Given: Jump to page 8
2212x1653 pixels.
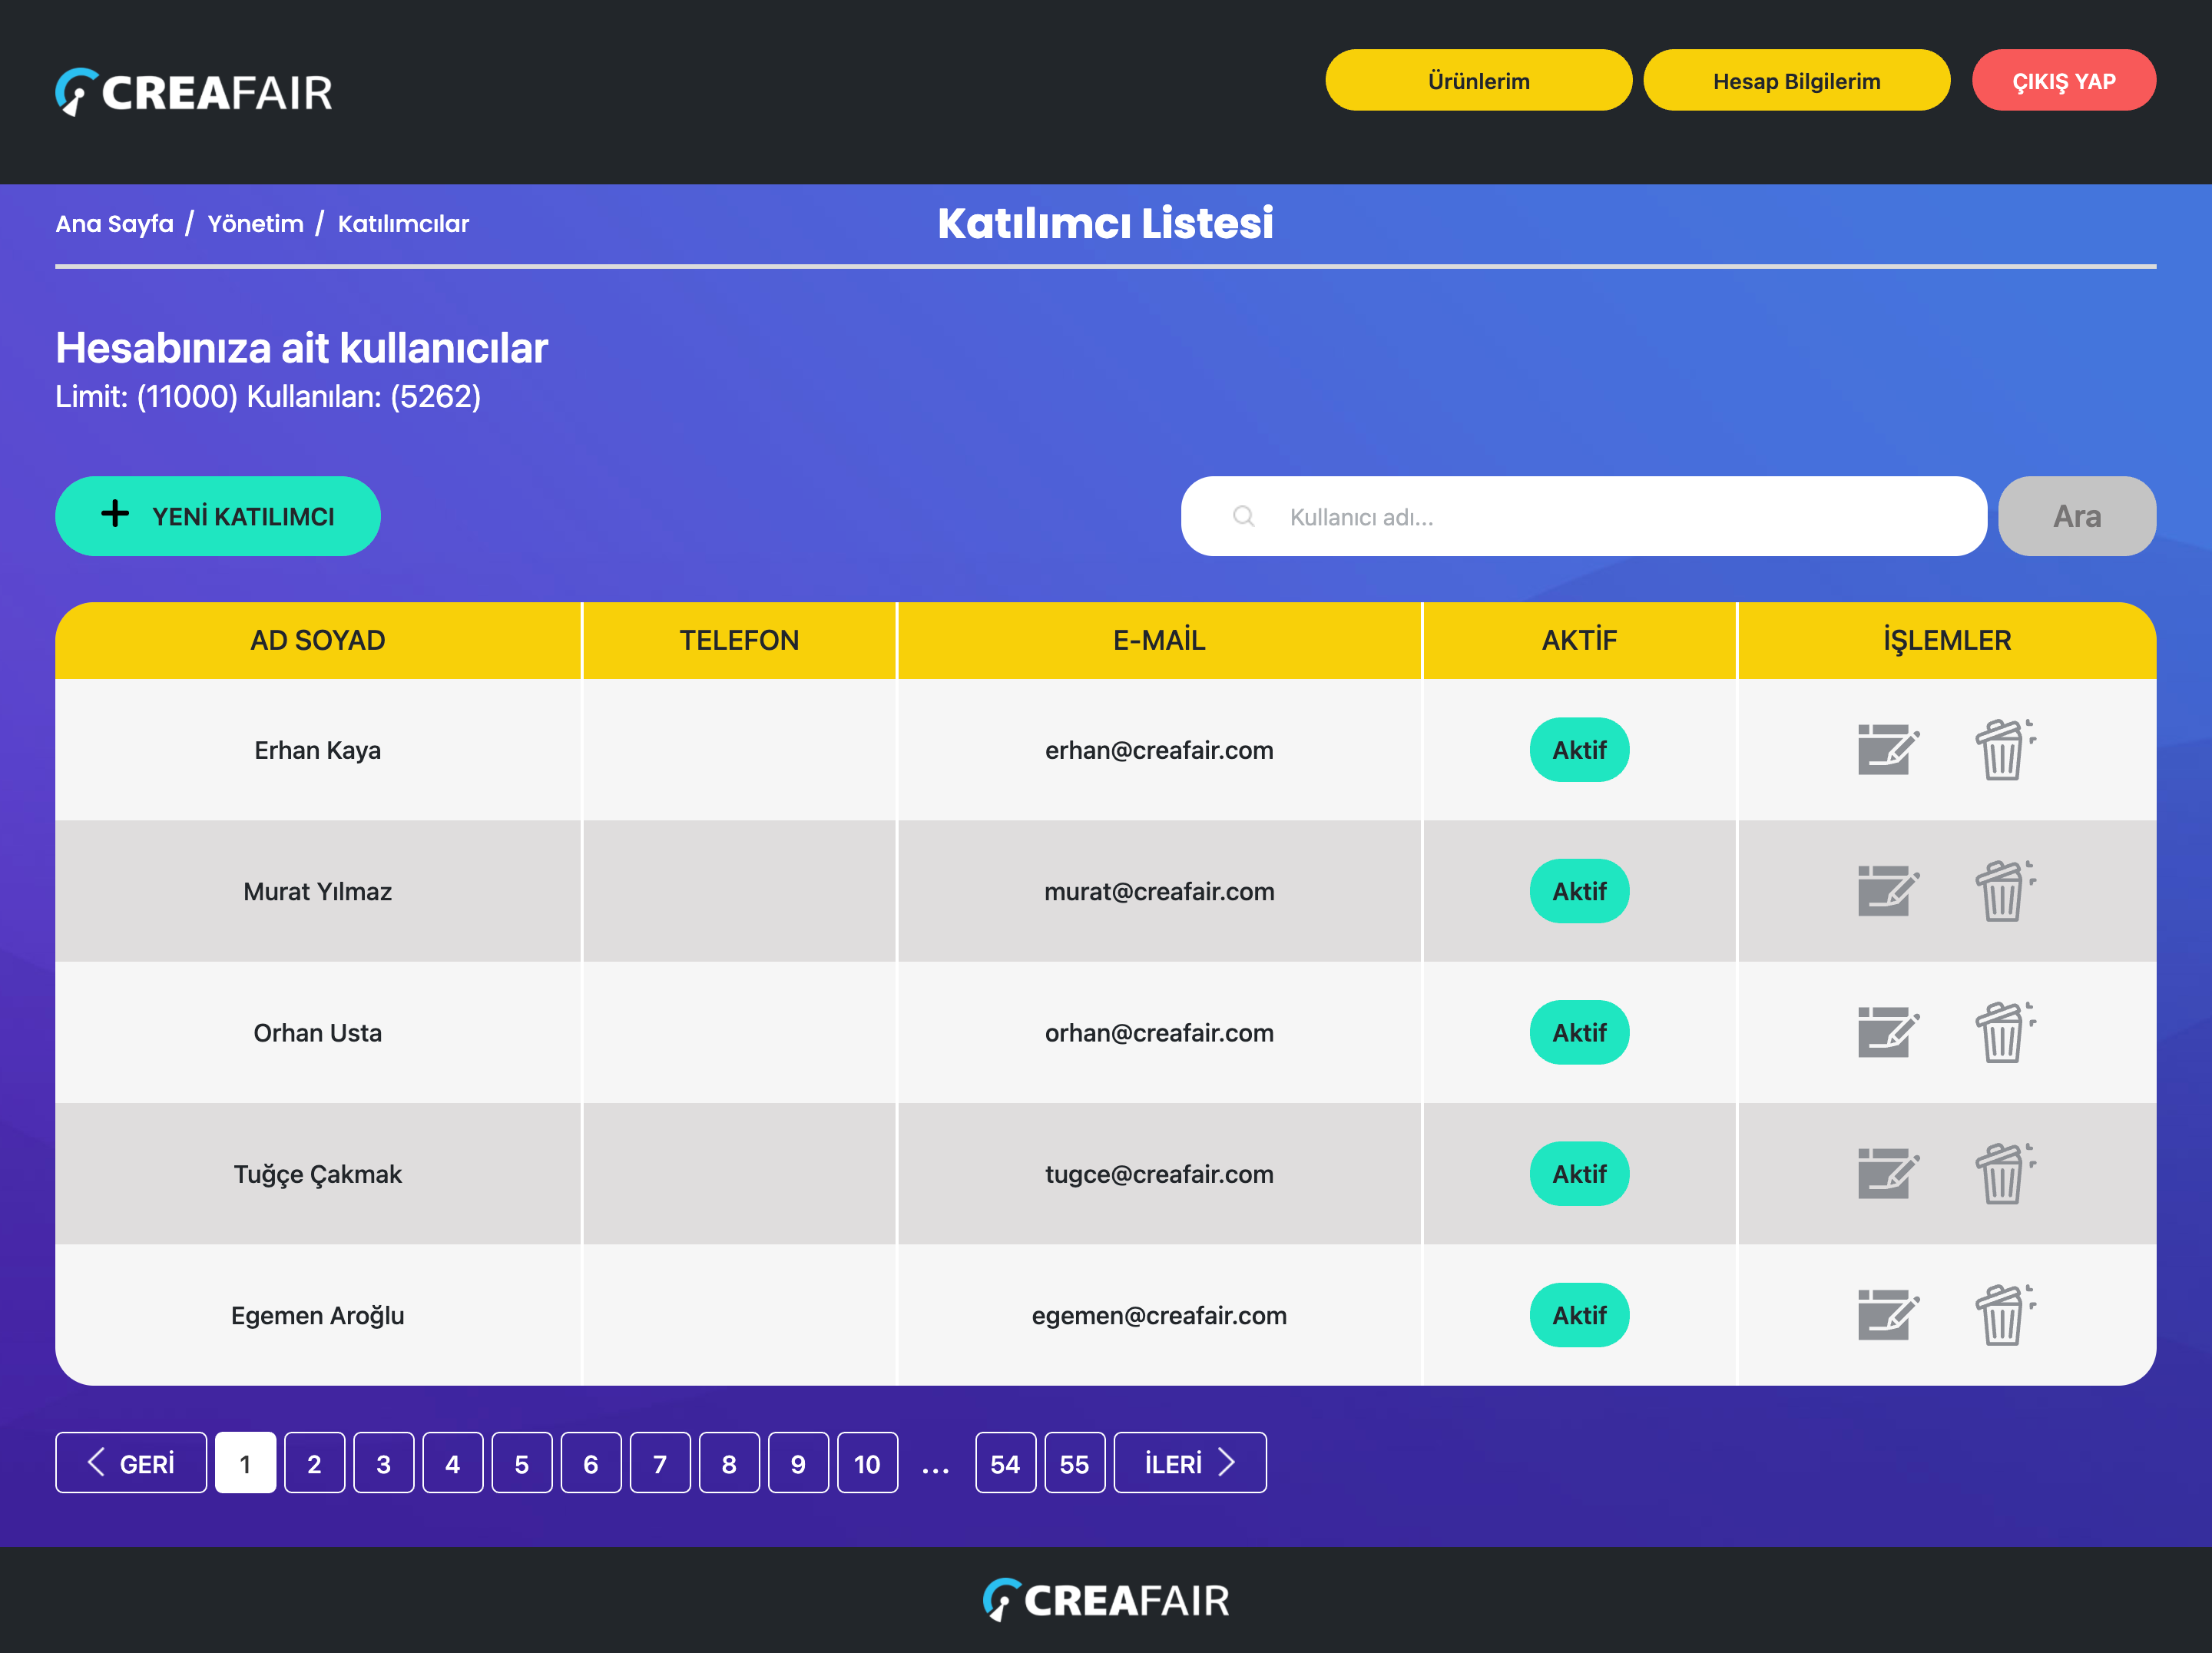Looking at the screenshot, I should tap(728, 1462).
